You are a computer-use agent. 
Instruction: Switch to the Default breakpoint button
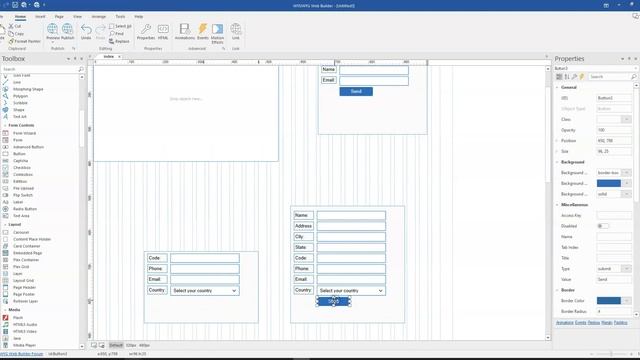coord(116,345)
